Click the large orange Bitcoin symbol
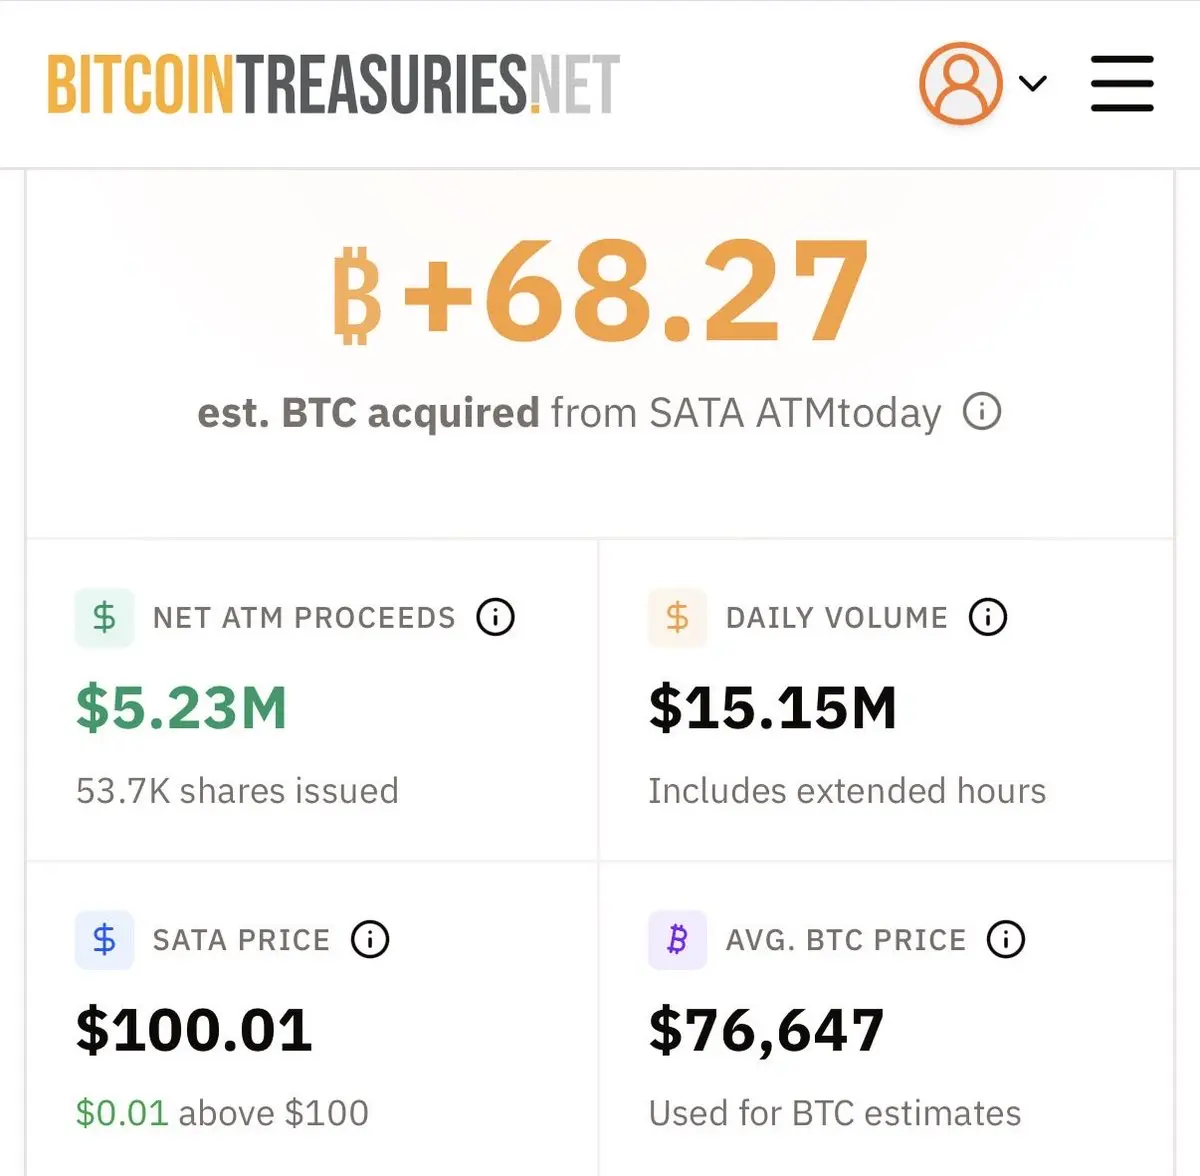The width and height of the screenshot is (1200, 1176). (356, 295)
